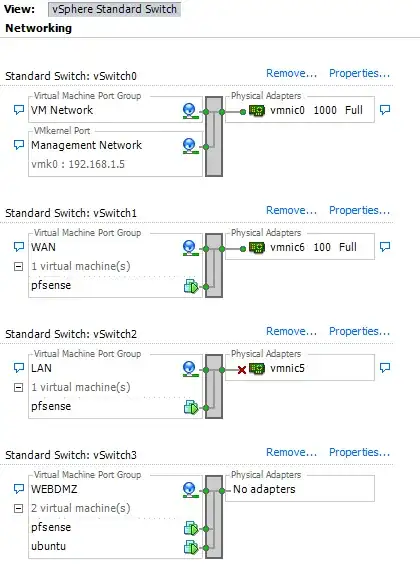Viewport: 420px width, 588px height.
Task: Click the LAN port group info bubble
Action: click(x=19, y=368)
